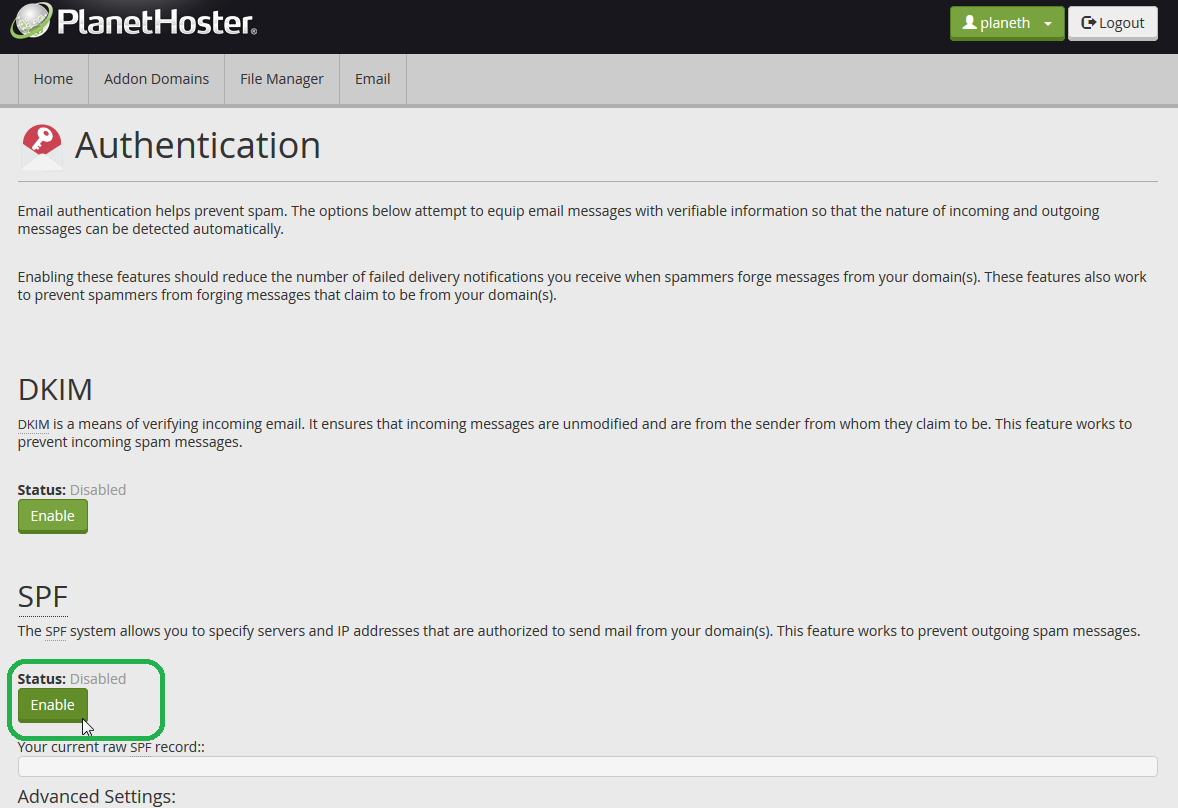This screenshot has width=1178, height=808.
Task: Switch to the File Manager tab
Action: pyautogui.click(x=281, y=79)
